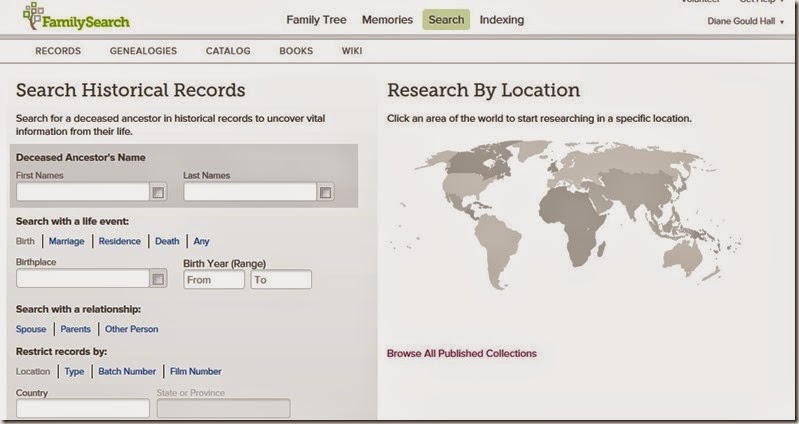Image resolution: width=799 pixels, height=424 pixels.
Task: Focus the Last Names input field
Action: pos(250,192)
